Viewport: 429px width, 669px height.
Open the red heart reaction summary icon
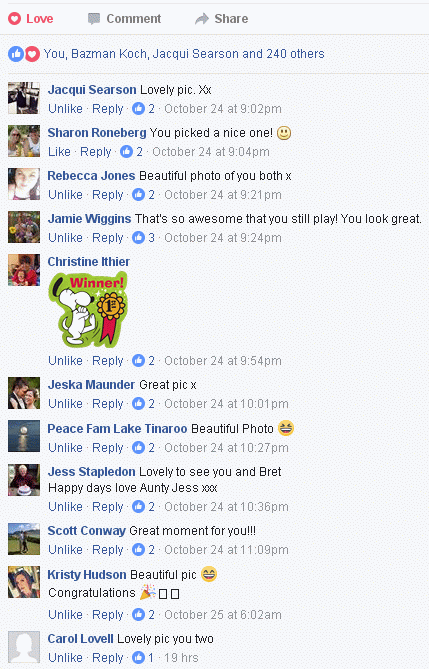[x=32, y=54]
